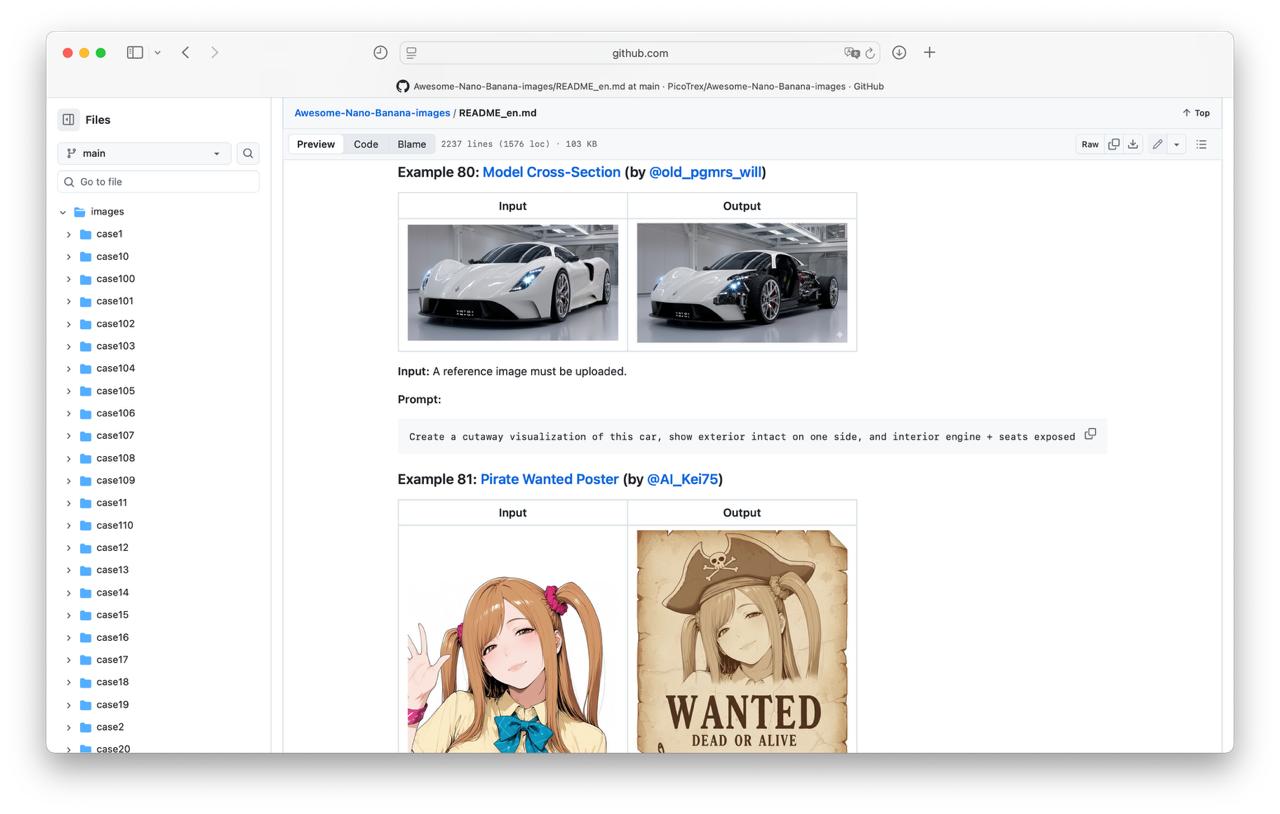The width and height of the screenshot is (1280, 814).
Task: Copy the cutaway prompt code block
Action: tap(1090, 434)
